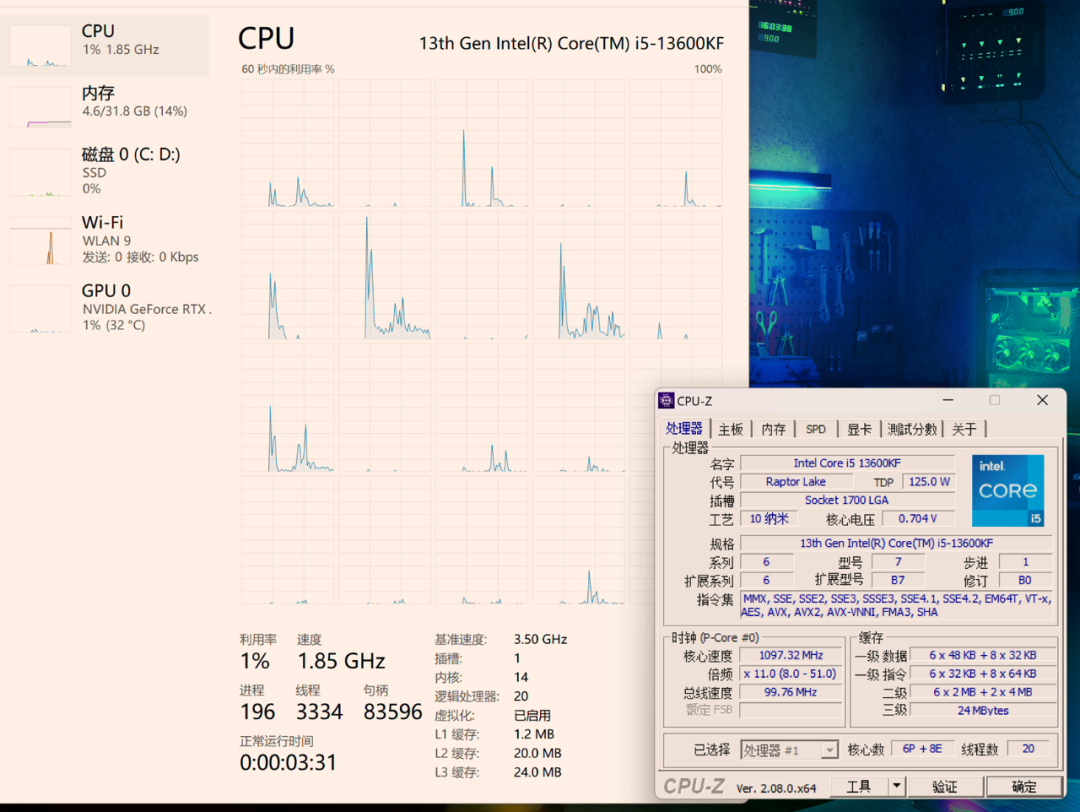Click the multiplier value x 11.0 (8.0 - 51.0)
Screen dimensions: 1080x812
pyautogui.click(x=791, y=674)
